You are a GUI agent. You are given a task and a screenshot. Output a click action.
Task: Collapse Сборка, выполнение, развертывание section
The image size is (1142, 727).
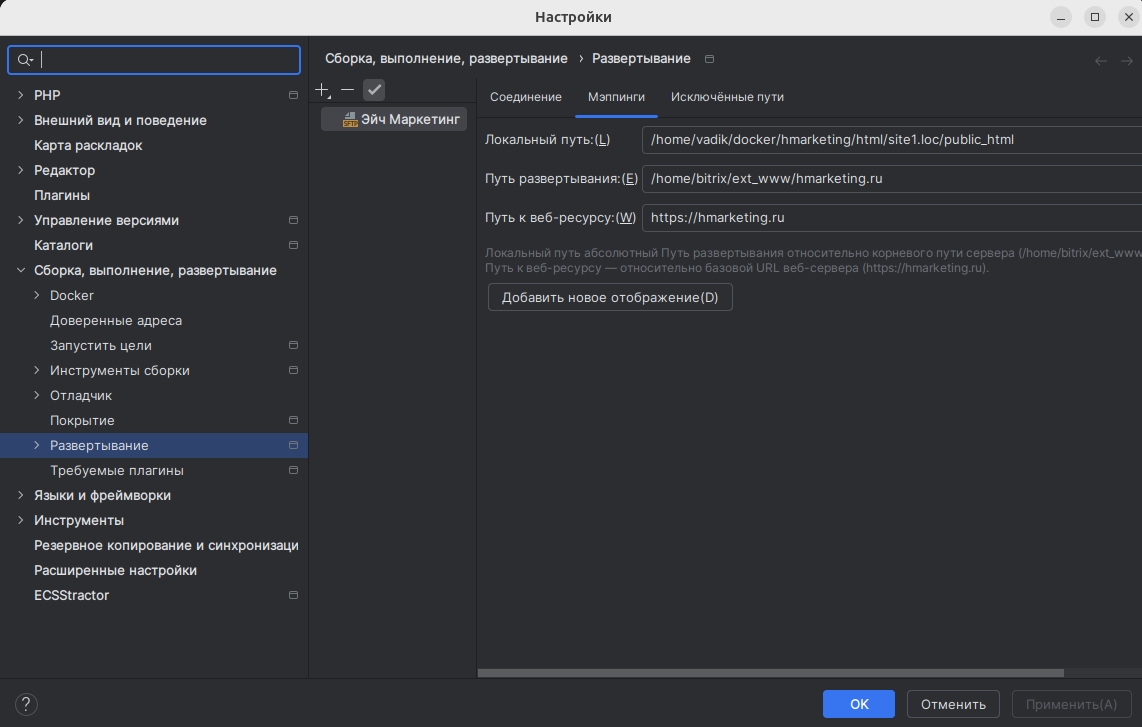click(21, 270)
